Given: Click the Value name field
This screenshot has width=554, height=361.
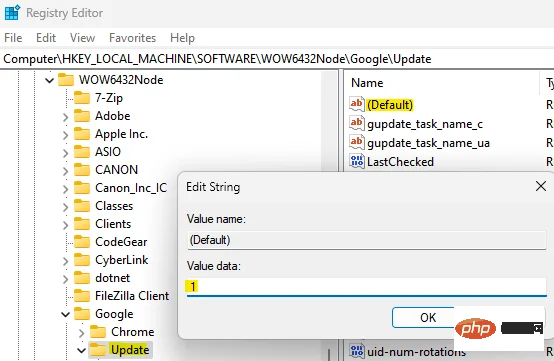Looking at the screenshot, I should (x=366, y=240).
